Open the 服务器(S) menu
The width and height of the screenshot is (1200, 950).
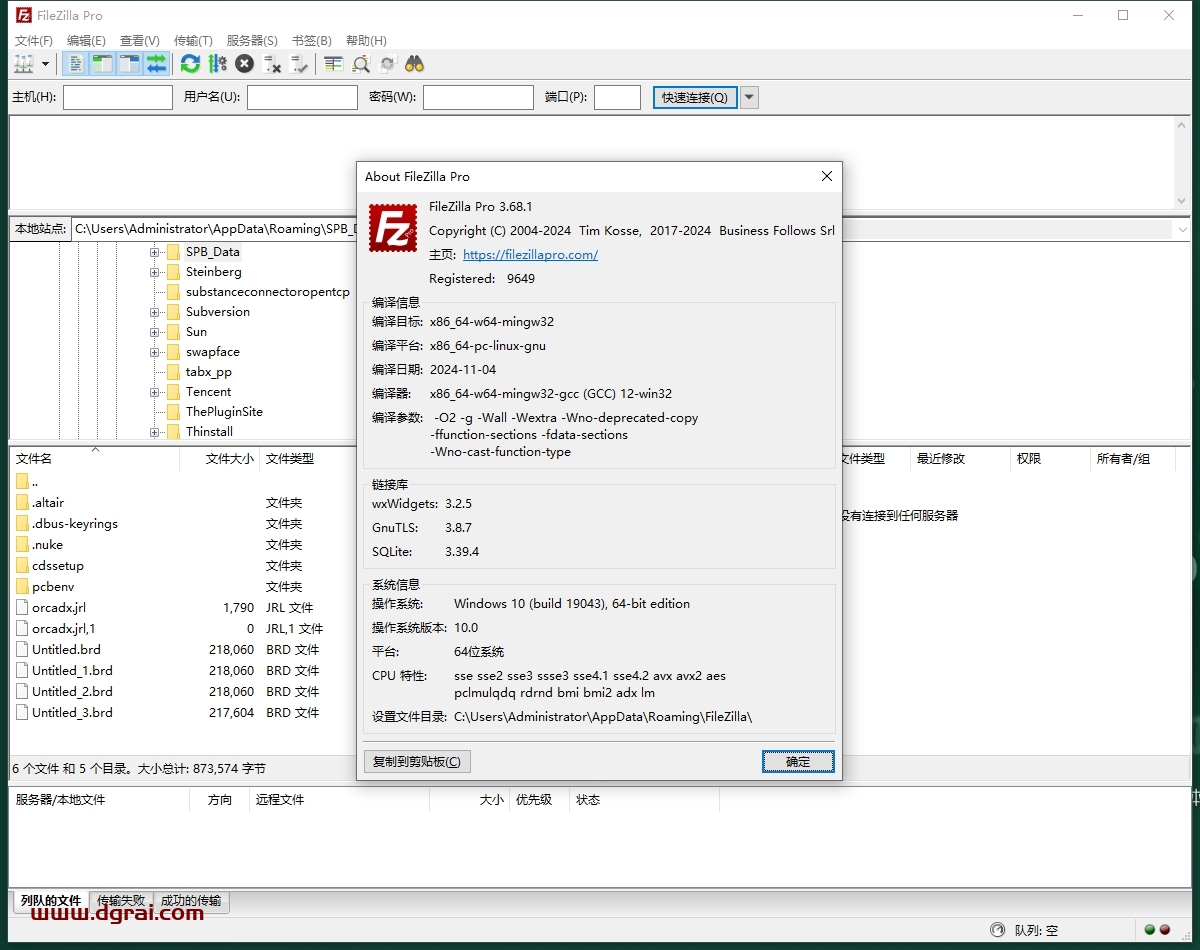click(252, 40)
